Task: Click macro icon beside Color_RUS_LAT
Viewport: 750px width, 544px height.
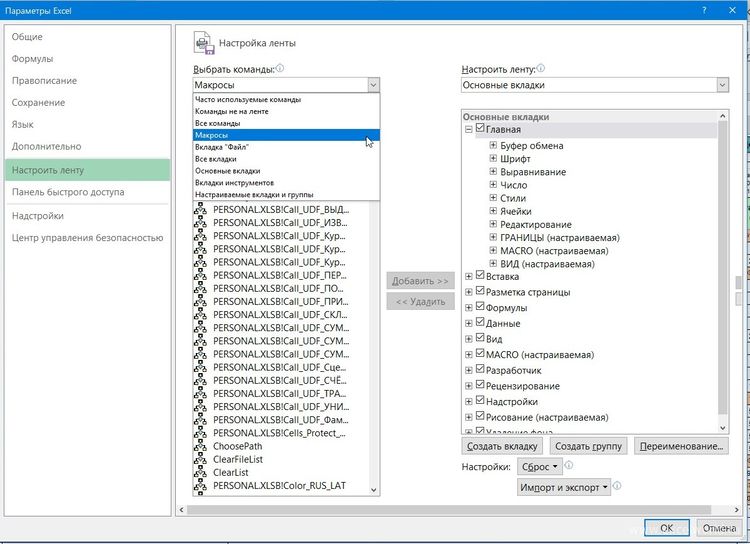Action: click(x=200, y=486)
